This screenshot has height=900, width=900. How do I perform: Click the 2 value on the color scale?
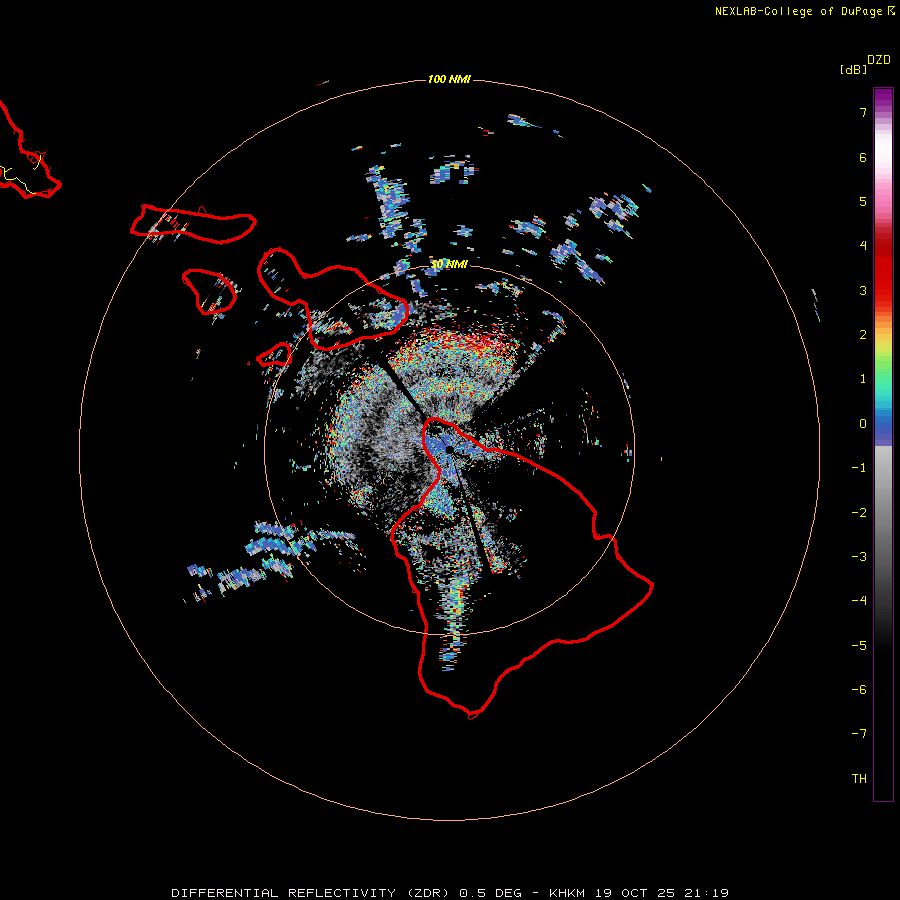[863, 335]
